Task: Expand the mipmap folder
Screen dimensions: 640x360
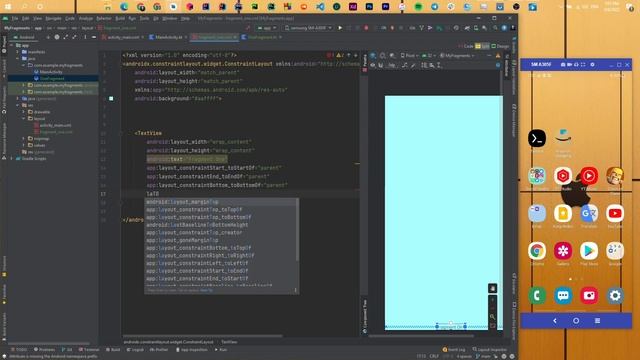Action: pyautogui.click(x=24, y=139)
